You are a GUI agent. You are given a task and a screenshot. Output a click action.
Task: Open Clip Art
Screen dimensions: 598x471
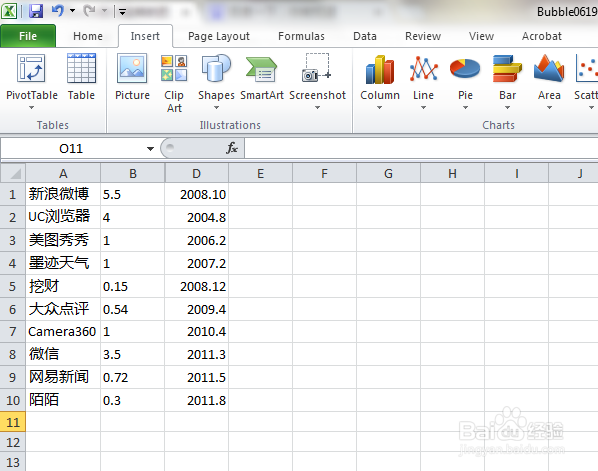[174, 83]
